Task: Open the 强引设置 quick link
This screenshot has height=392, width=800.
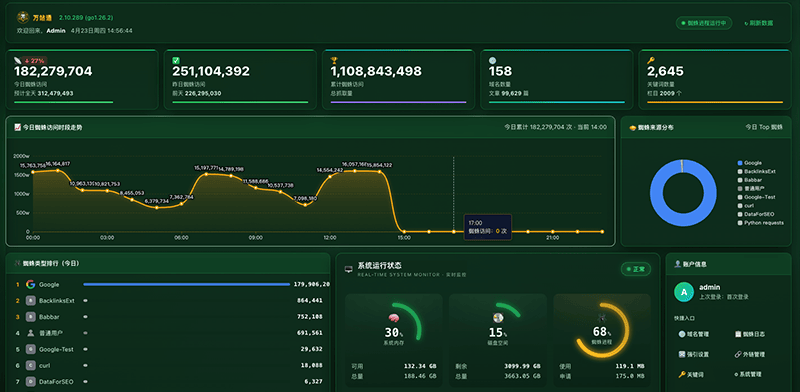Action: click(693, 354)
